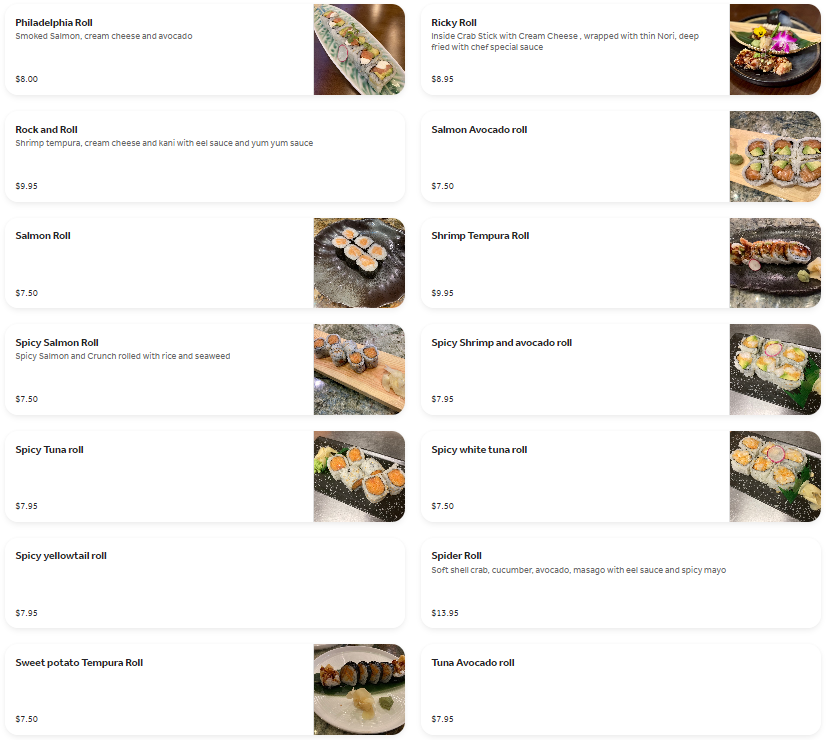Image resolution: width=826 pixels, height=740 pixels.
Task: Open the Rock and Roll item title
Action: pos(46,130)
